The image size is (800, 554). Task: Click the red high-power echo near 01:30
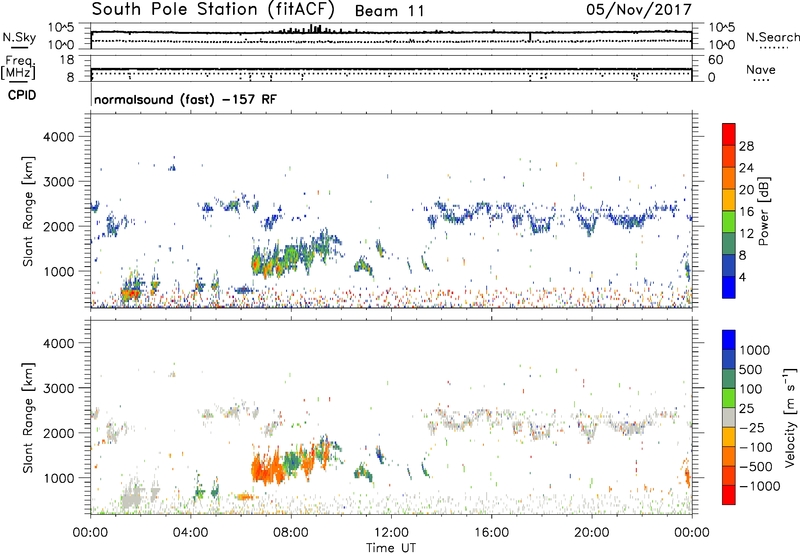click(x=130, y=294)
